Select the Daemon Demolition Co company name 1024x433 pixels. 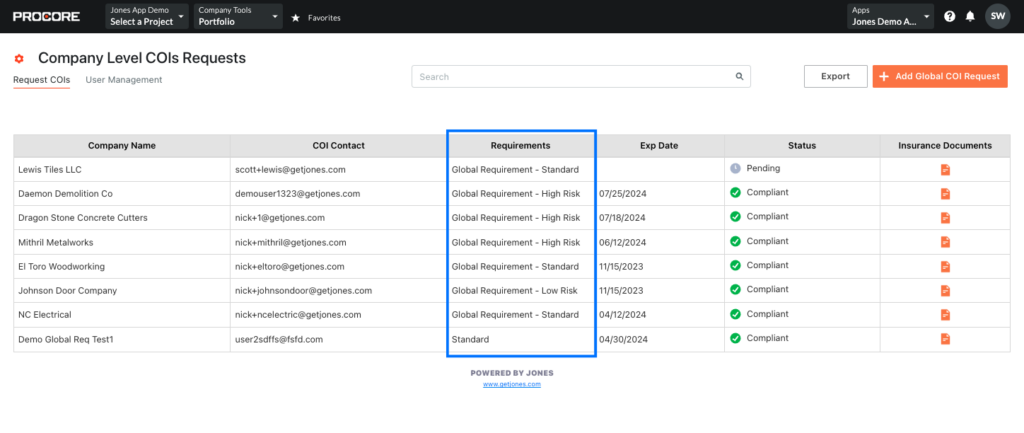pyautogui.click(x=67, y=194)
